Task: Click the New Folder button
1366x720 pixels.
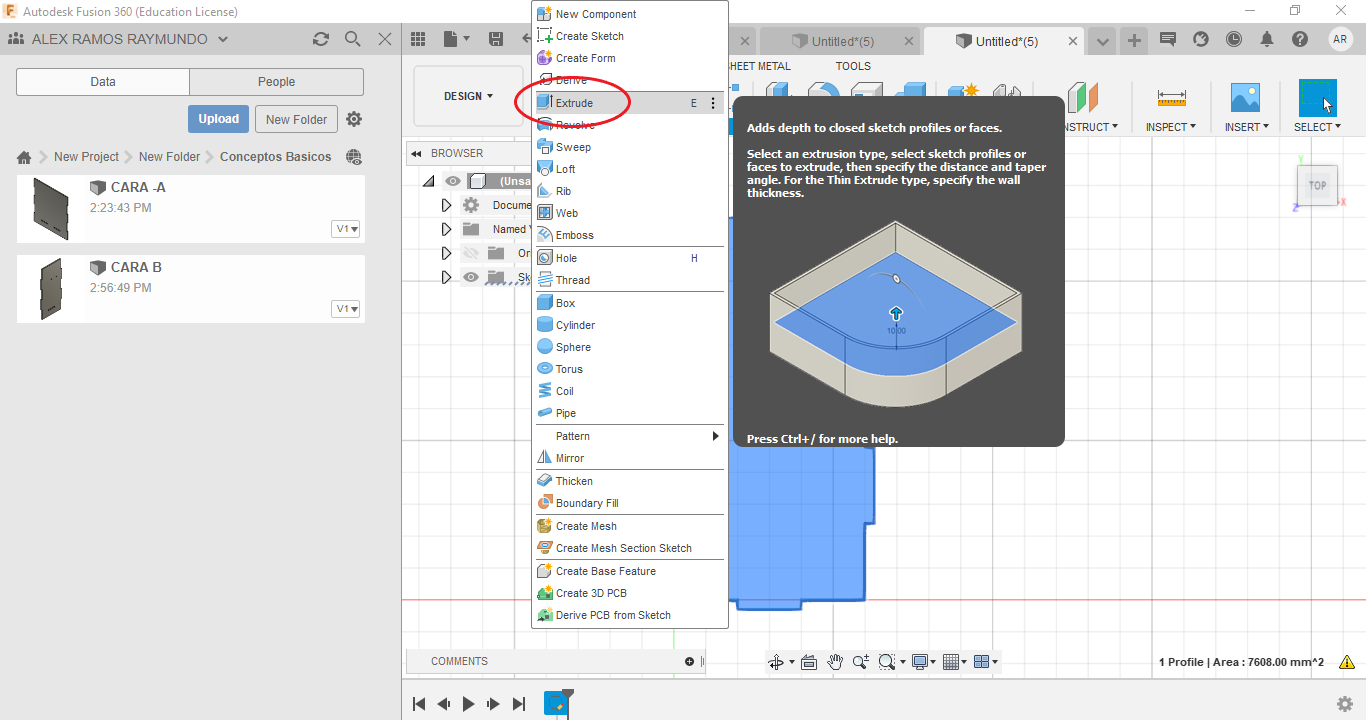Action: [x=297, y=119]
